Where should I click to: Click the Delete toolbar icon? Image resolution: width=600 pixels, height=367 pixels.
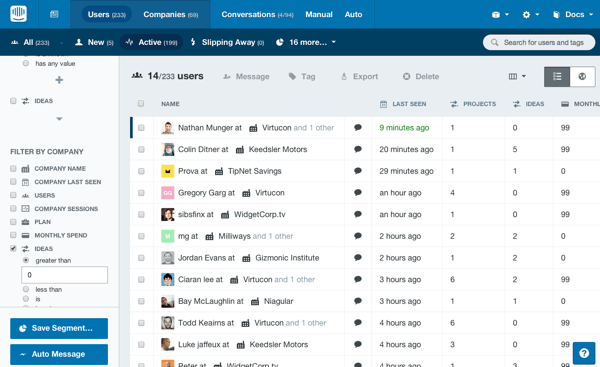[406, 77]
